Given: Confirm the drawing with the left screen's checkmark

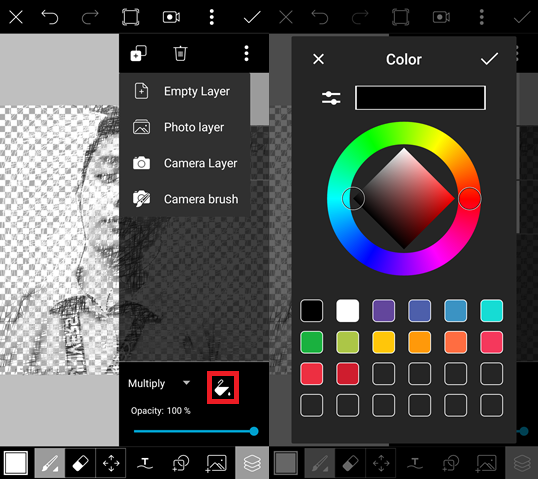Looking at the screenshot, I should click(252, 17).
